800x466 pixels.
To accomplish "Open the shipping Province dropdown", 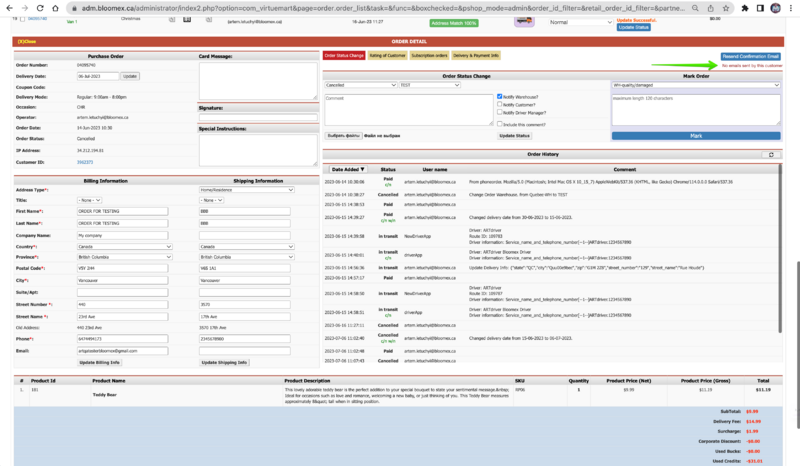I will [246, 257].
